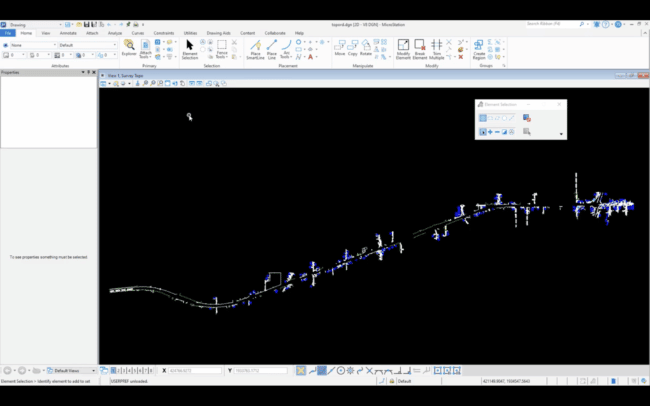Screen dimensions: 650x406
Task: Click the Y coordinate input field
Action: coord(261,370)
